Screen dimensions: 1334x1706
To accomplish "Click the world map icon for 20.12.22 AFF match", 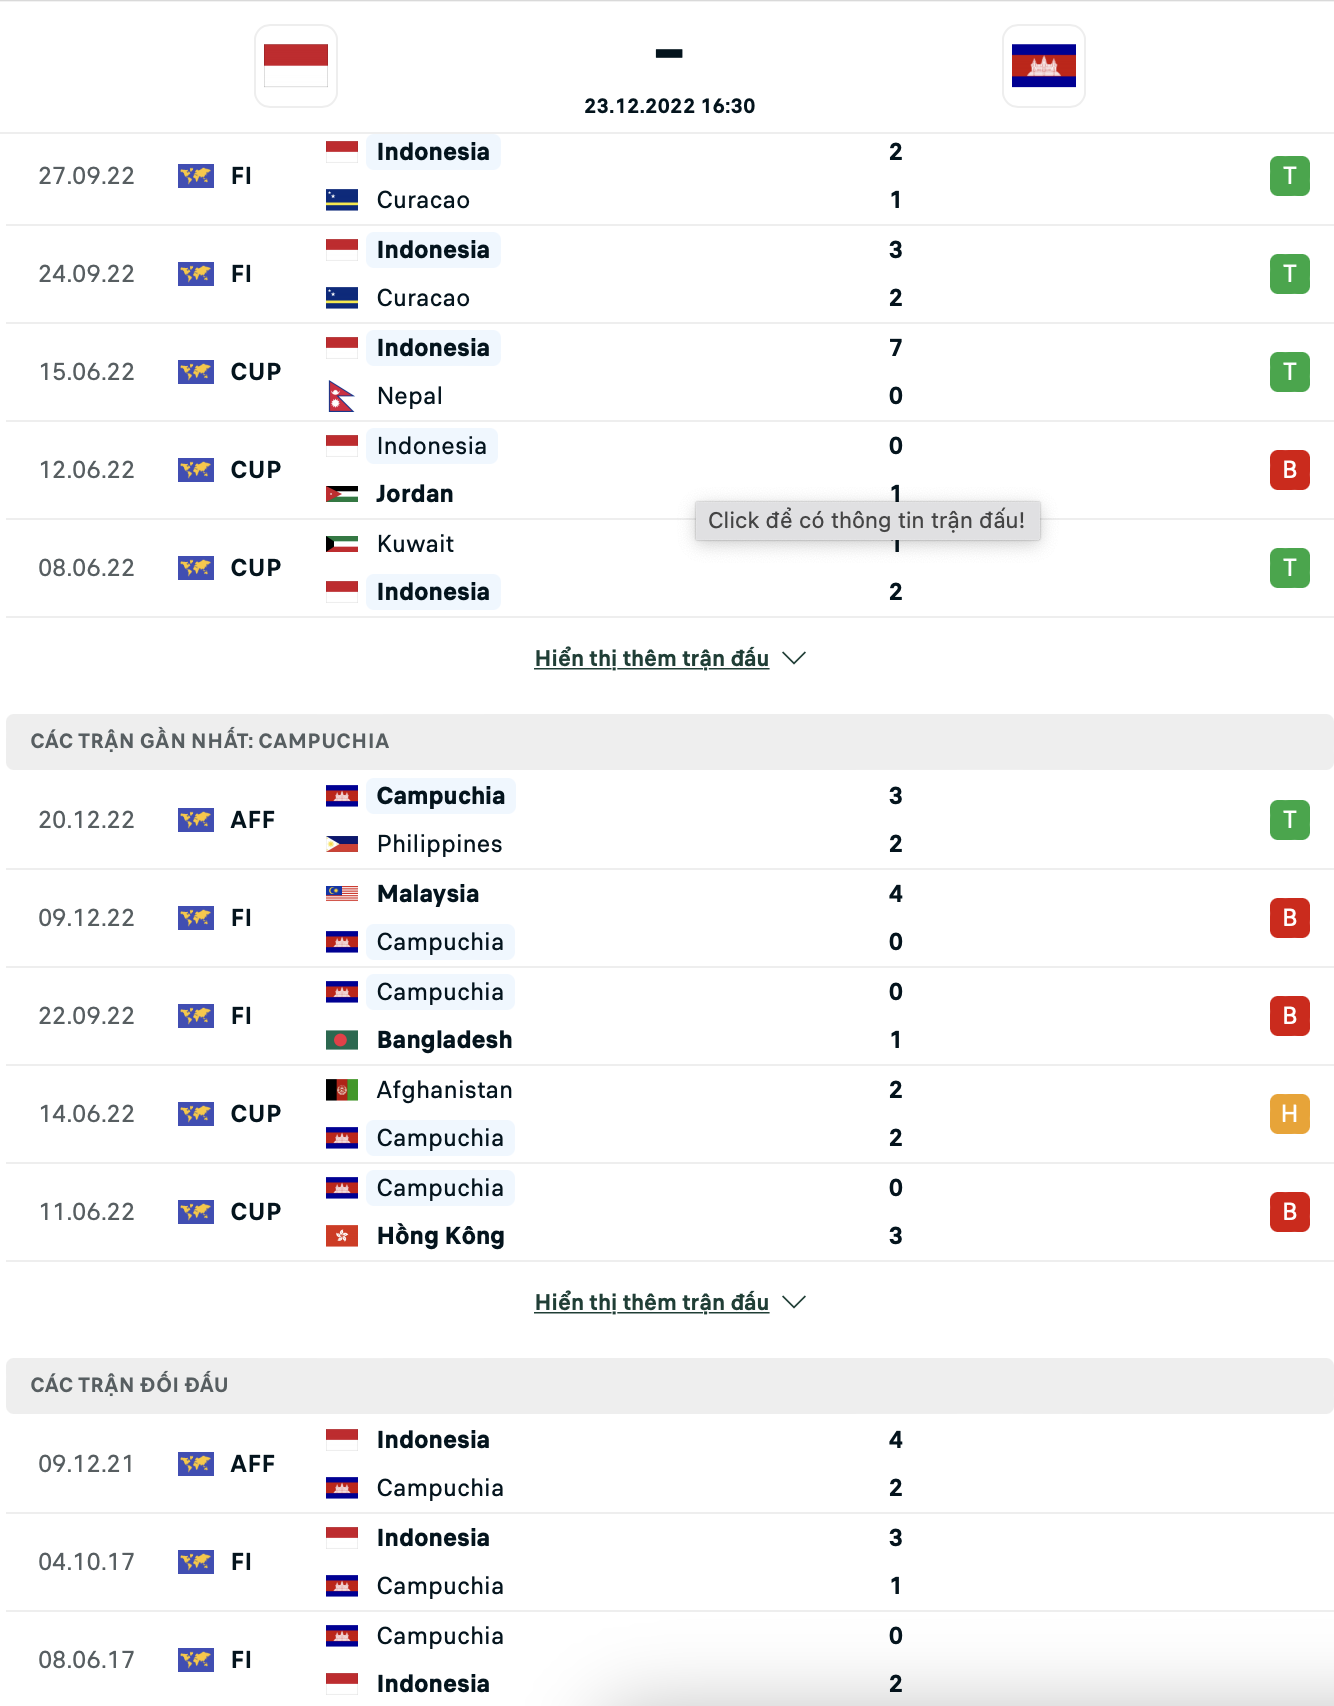I will (196, 820).
